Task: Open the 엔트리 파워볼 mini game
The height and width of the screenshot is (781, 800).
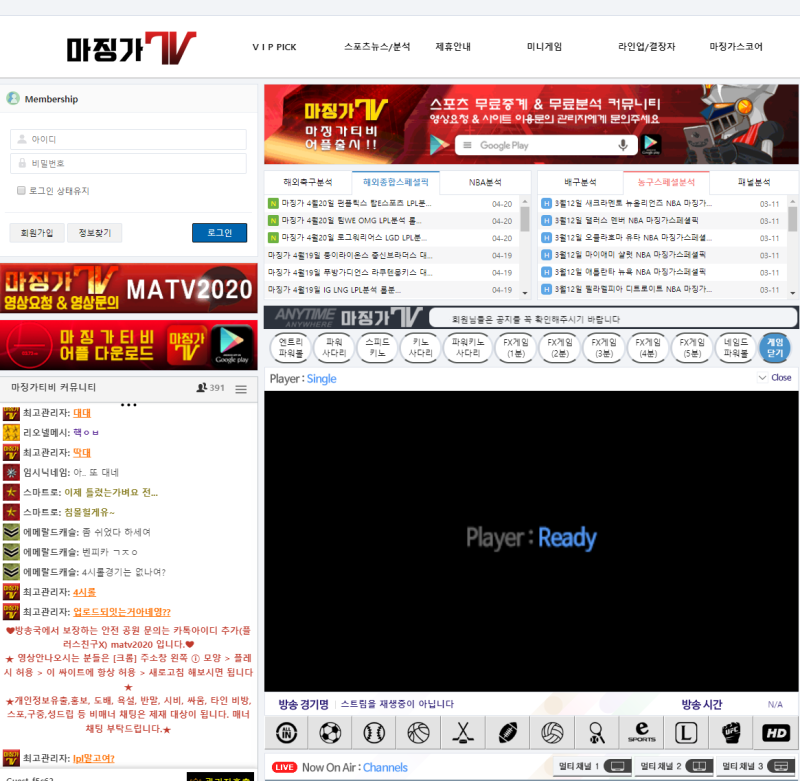Action: [291, 347]
